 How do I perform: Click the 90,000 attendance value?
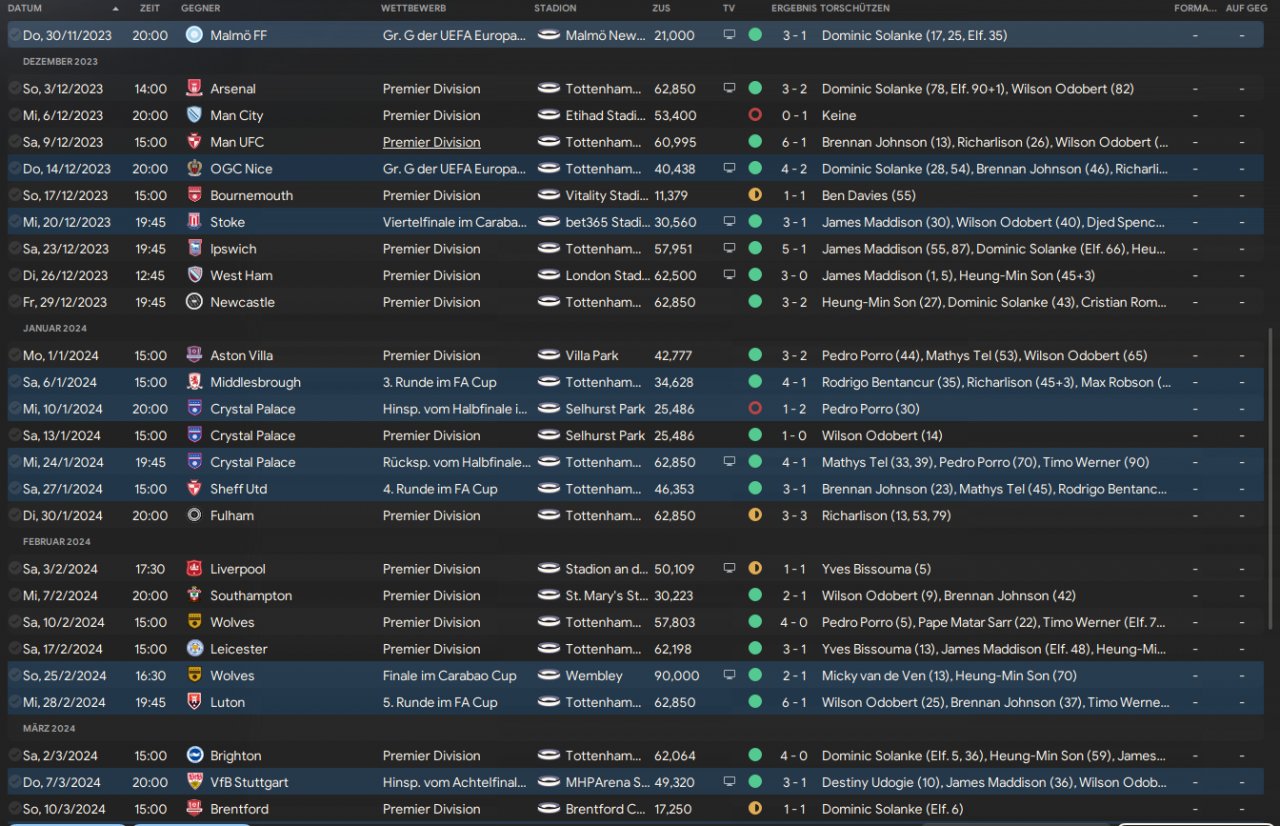point(677,676)
